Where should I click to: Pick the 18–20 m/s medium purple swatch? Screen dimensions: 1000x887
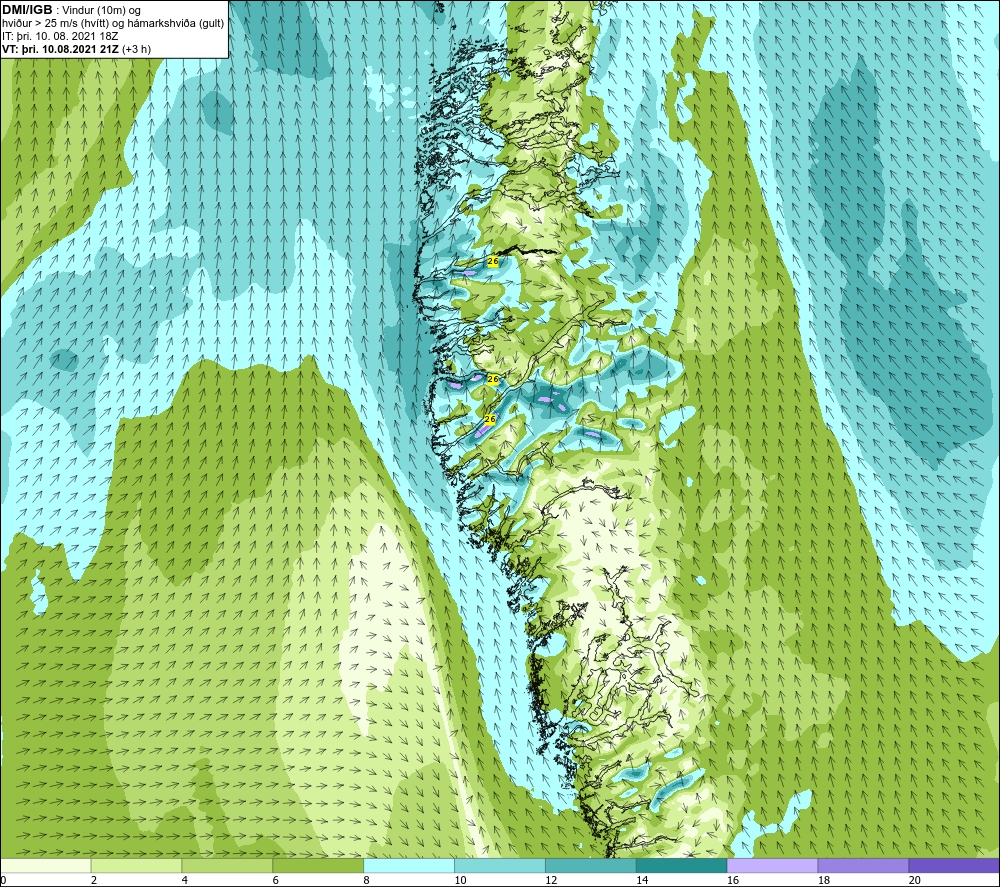863,865
